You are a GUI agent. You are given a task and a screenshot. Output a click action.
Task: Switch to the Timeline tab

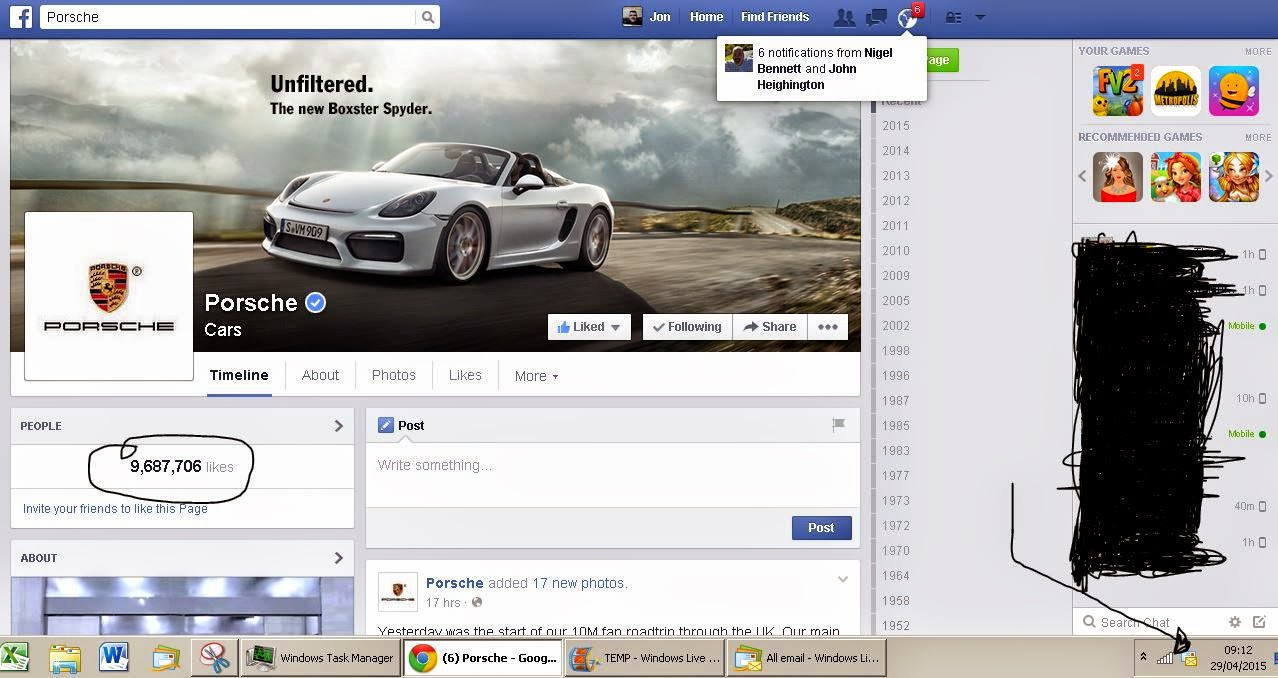coord(239,375)
